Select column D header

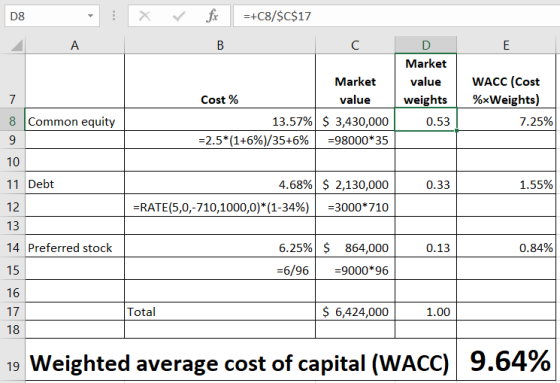tap(426, 45)
